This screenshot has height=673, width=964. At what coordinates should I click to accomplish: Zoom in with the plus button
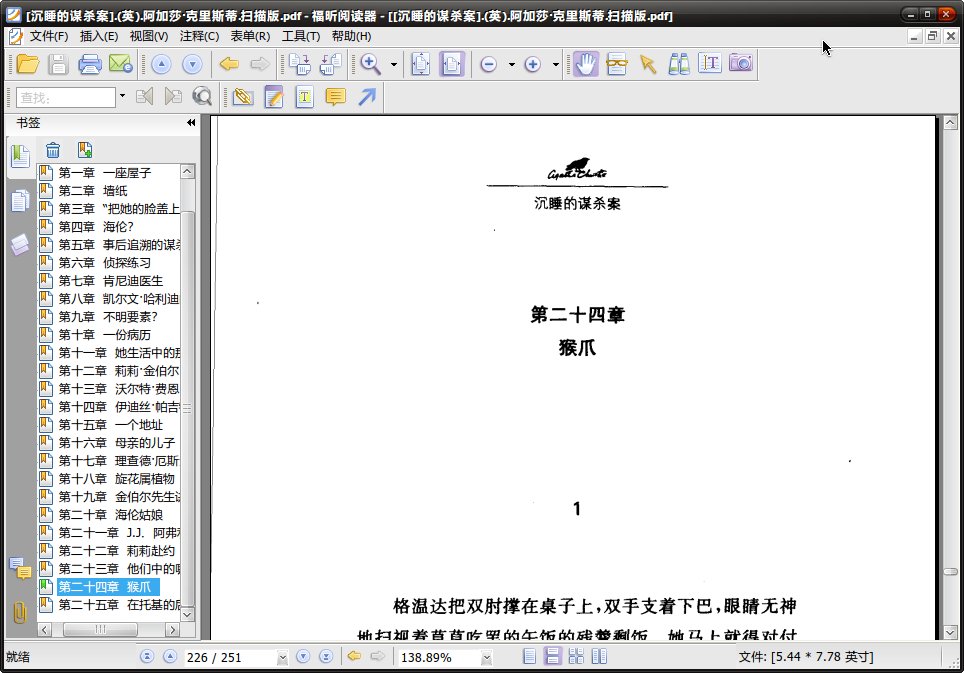pyautogui.click(x=532, y=64)
